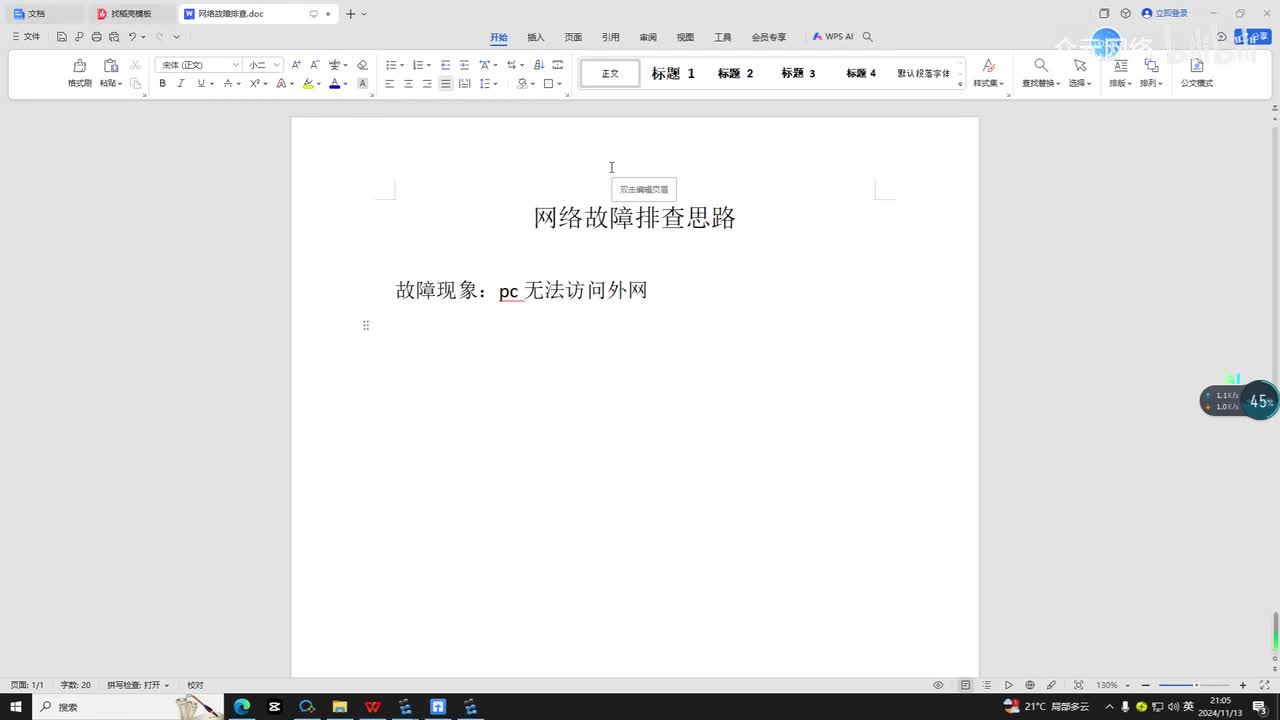Image resolution: width=1280 pixels, height=720 pixels.
Task: Click the Login (立即登录) link
Action: tap(1165, 13)
